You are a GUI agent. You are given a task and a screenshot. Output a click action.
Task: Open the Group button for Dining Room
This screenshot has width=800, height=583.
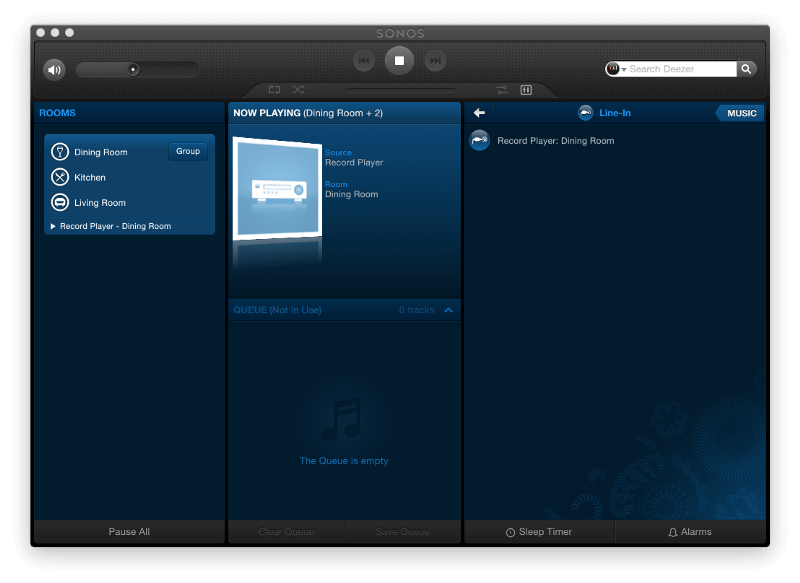tap(188, 151)
